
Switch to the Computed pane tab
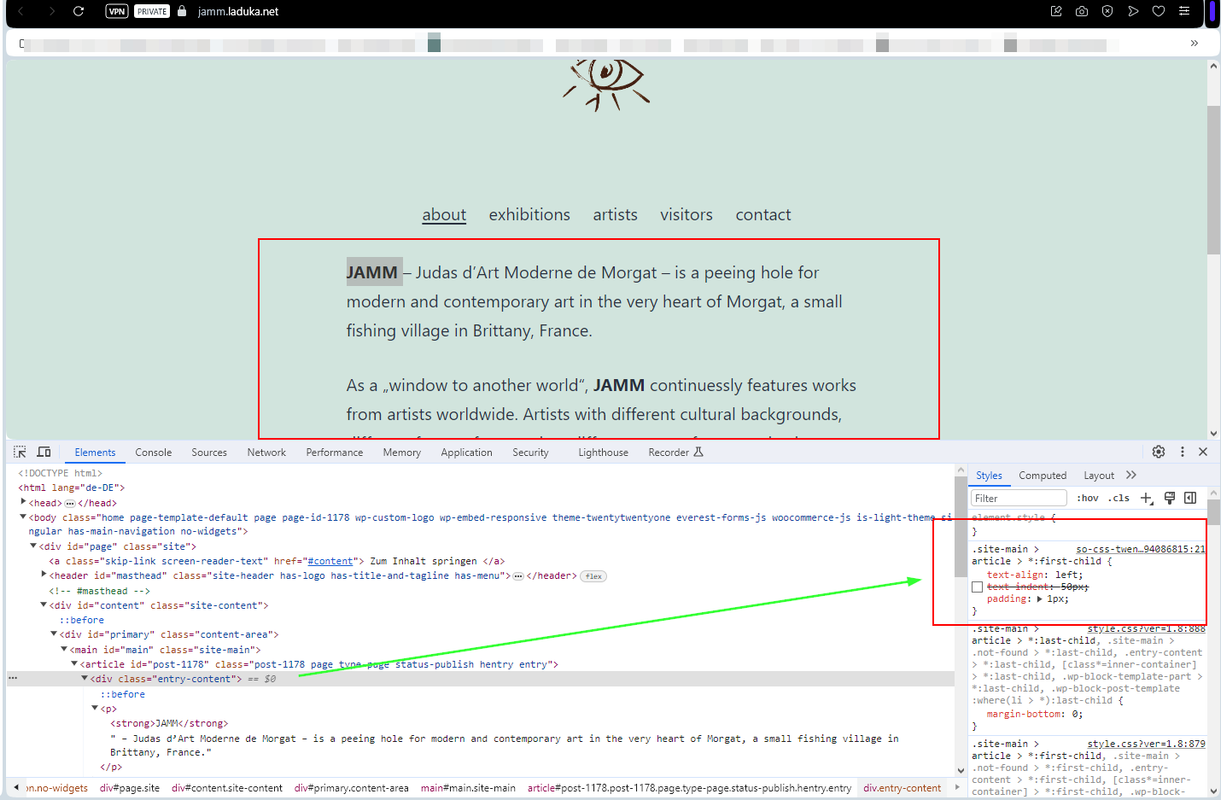[1043, 476]
